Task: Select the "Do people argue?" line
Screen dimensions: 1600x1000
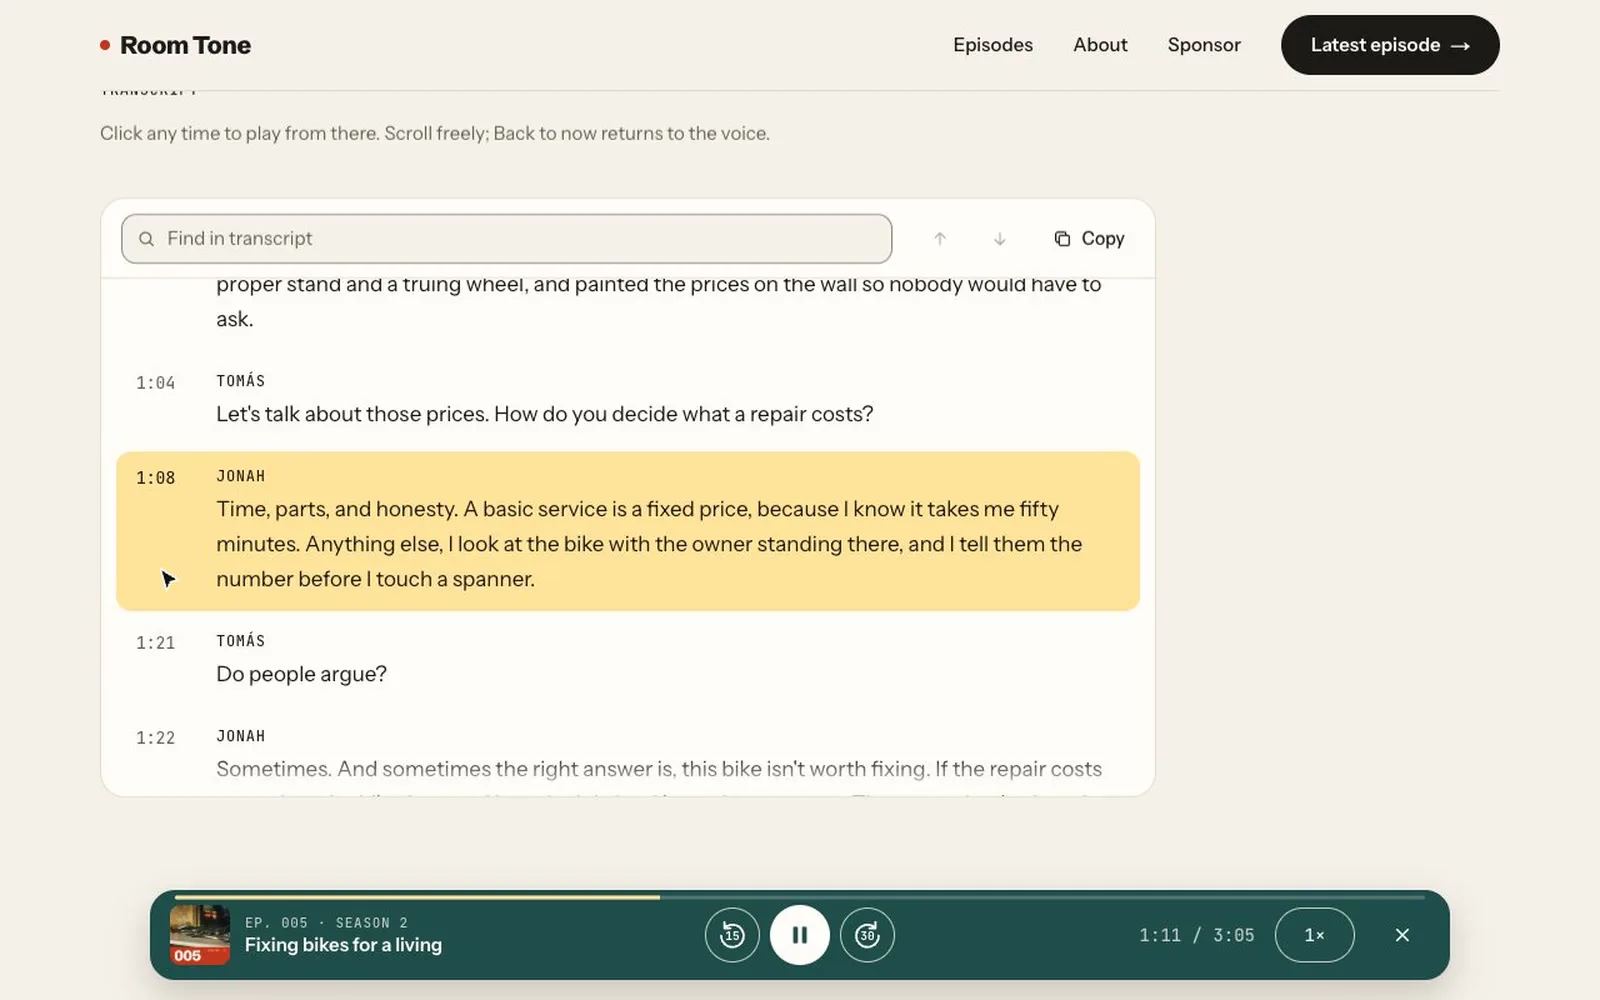Action: click(x=302, y=674)
